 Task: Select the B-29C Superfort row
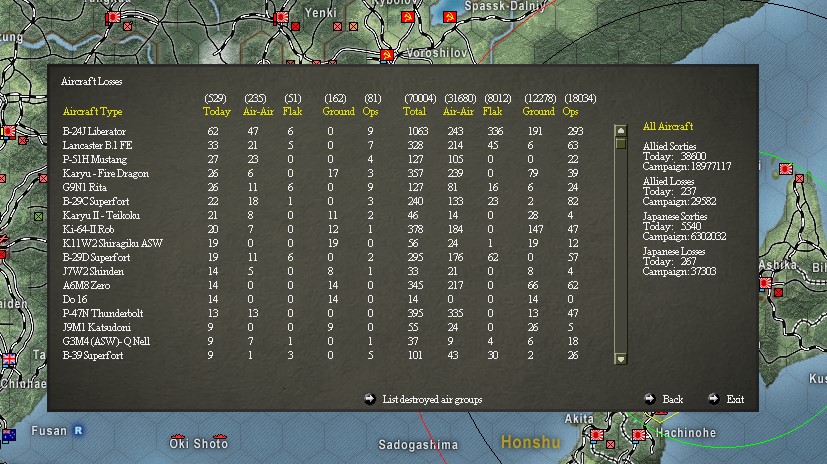[323, 201]
